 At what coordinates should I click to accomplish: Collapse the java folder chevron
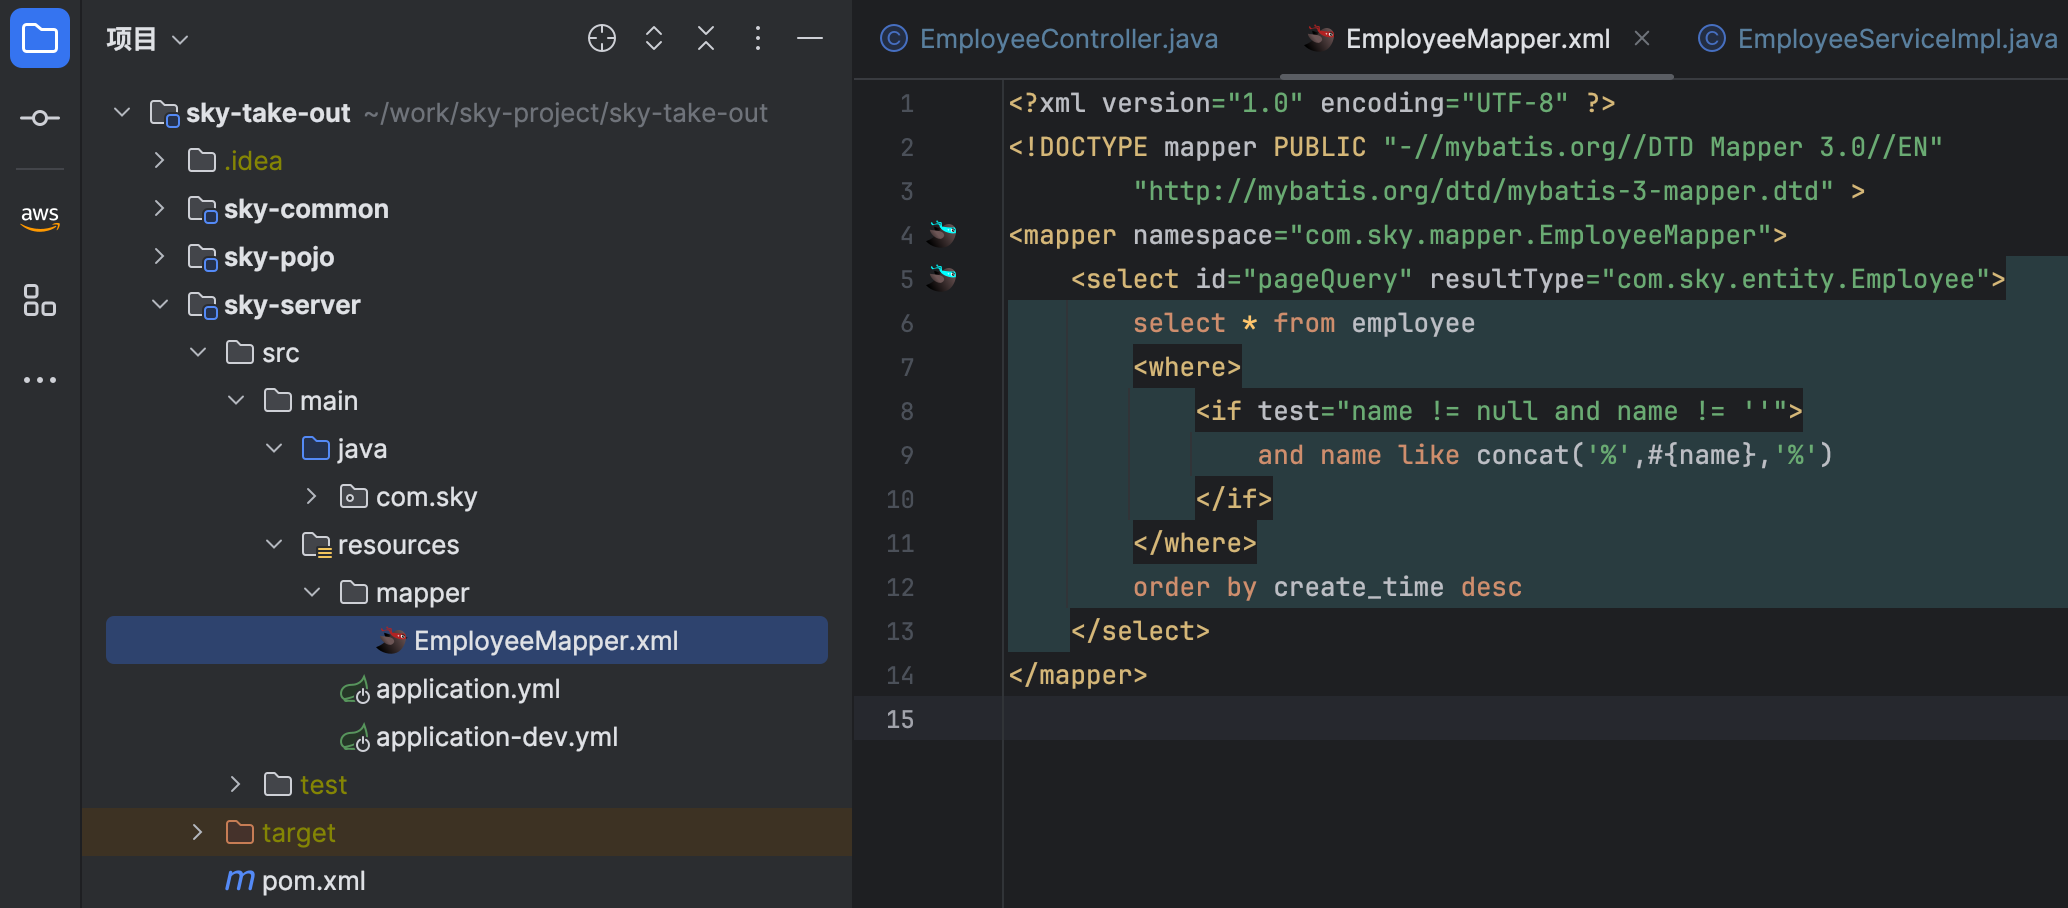tap(274, 448)
